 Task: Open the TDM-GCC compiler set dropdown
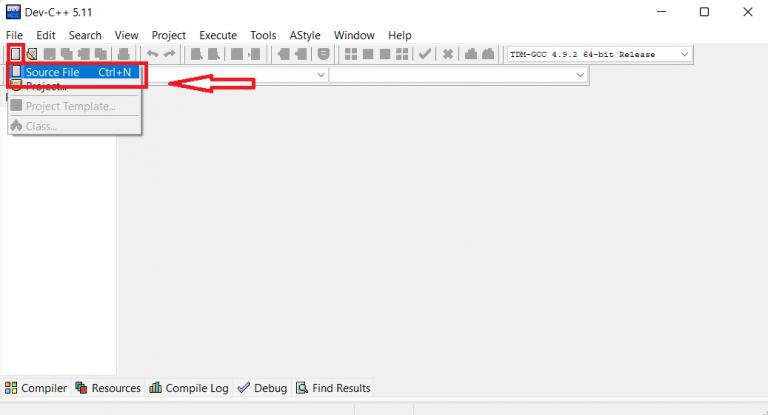coord(684,54)
